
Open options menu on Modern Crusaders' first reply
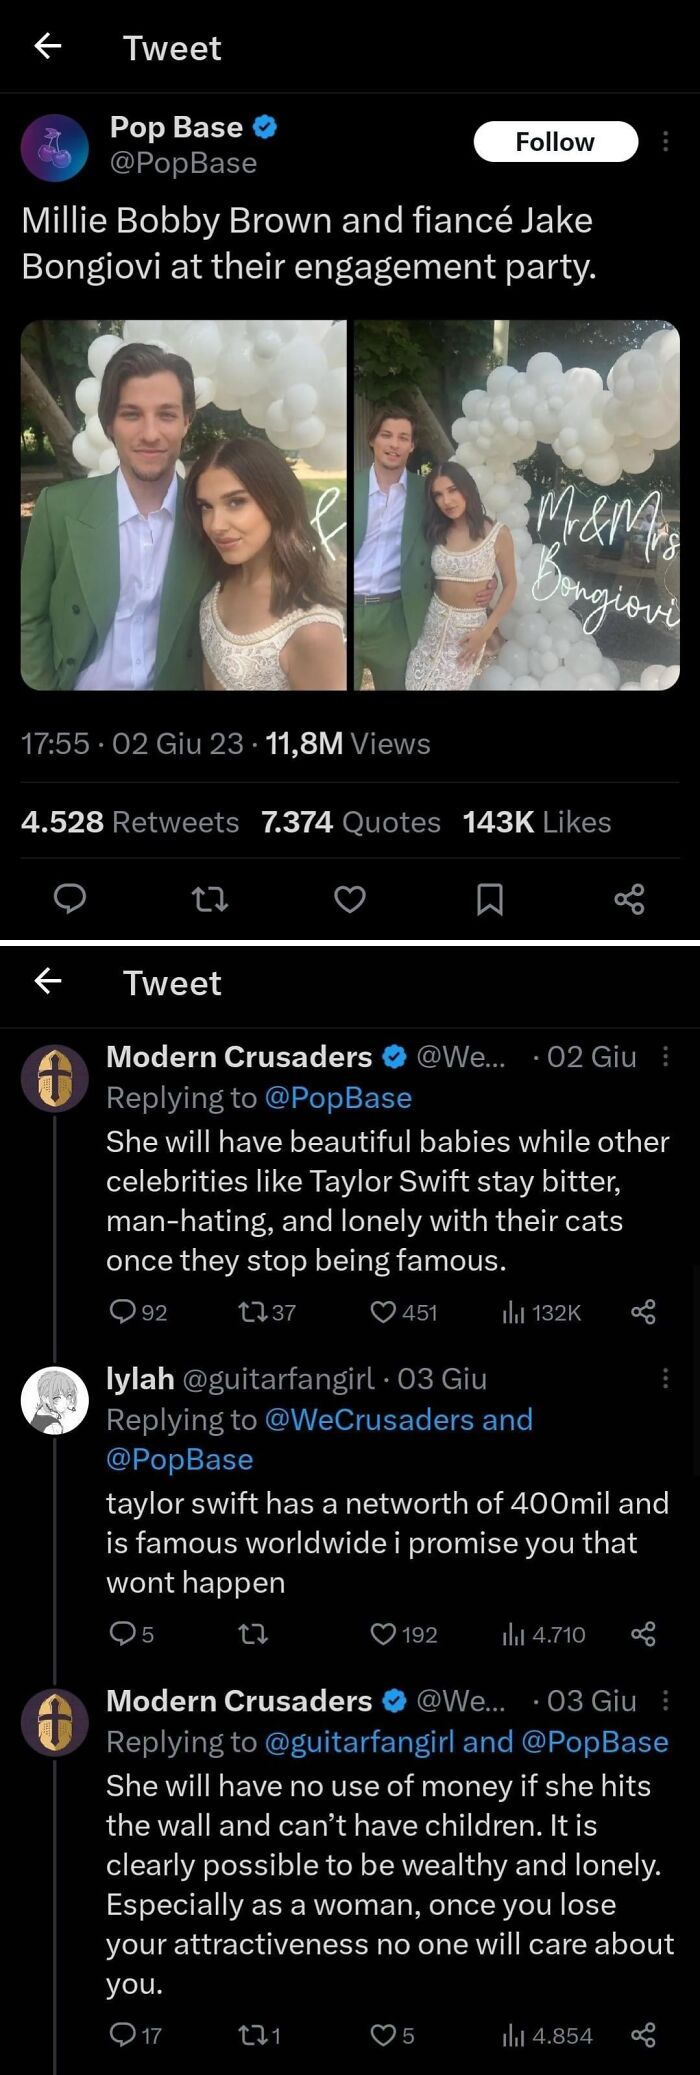coord(667,1056)
